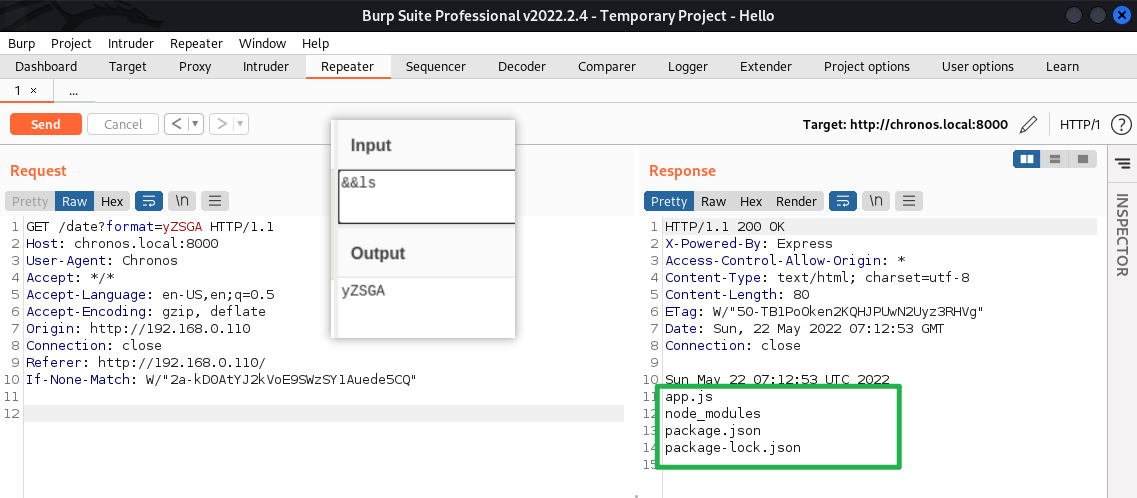1137x498 pixels.
Task: Switch to top-bottom layout icon
Action: (x=1055, y=159)
